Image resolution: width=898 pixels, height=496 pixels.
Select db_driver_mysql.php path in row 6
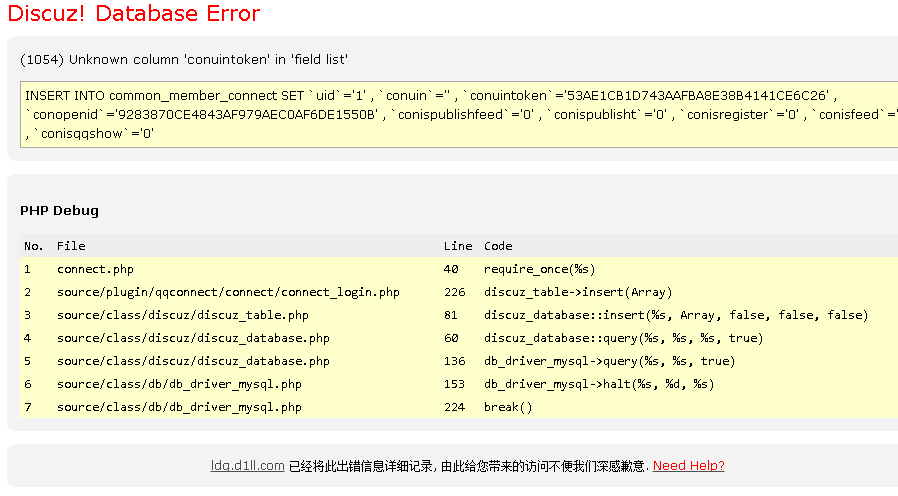click(179, 384)
